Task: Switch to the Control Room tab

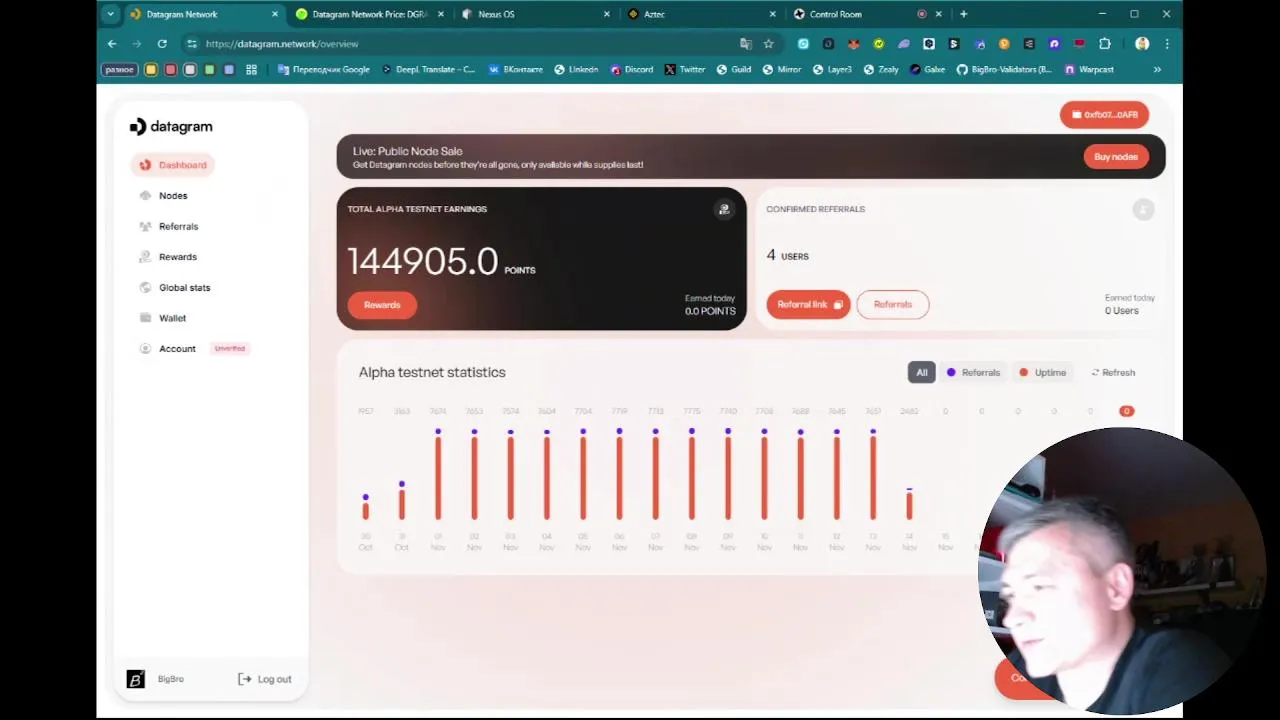Action: pyautogui.click(x=866, y=14)
